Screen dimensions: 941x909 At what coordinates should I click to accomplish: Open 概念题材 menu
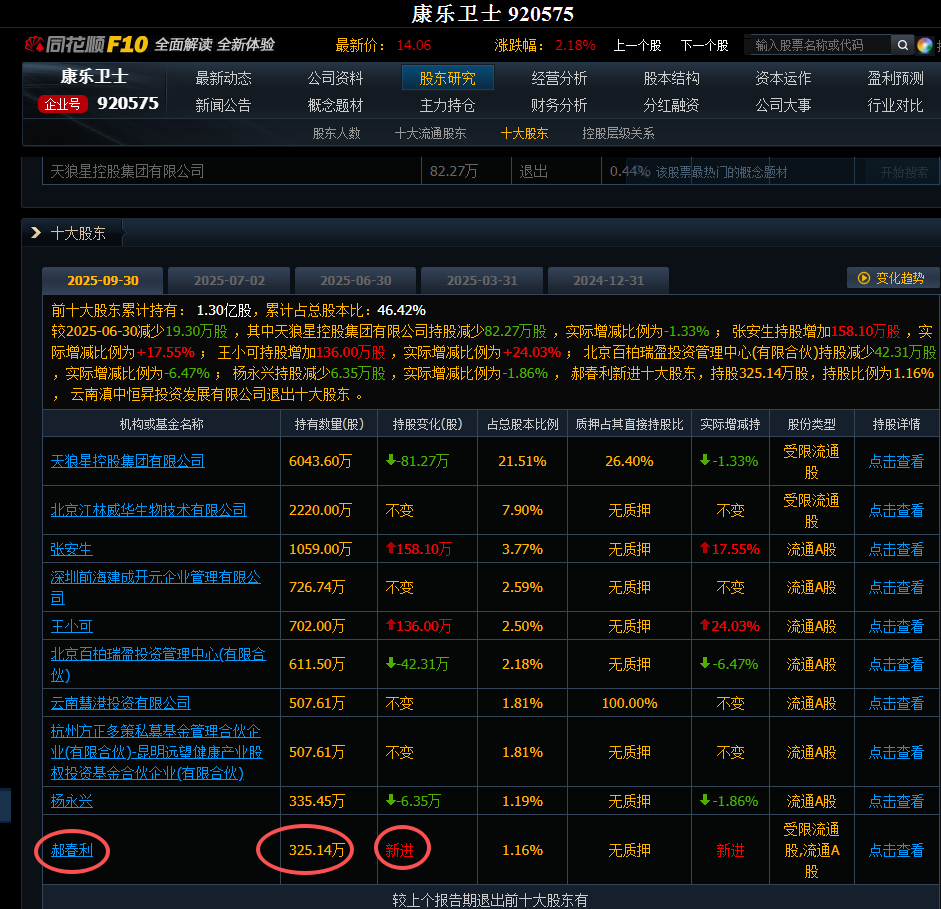tap(335, 105)
